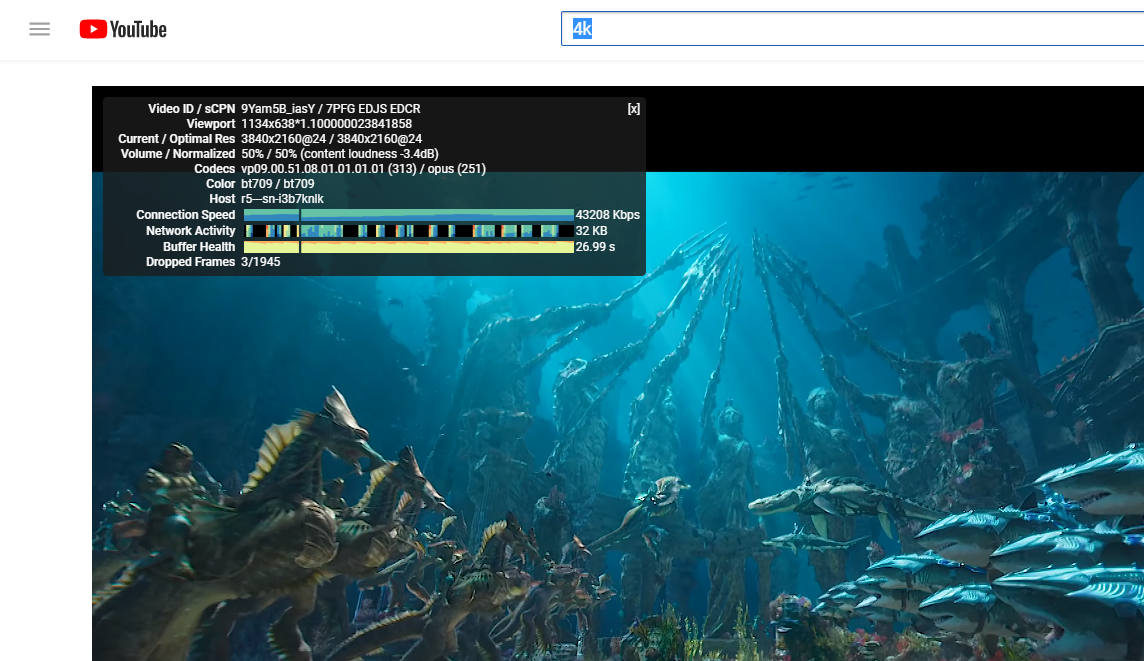Open the hamburger guide menu
The height and width of the screenshot is (661, 1144).
click(x=39, y=29)
